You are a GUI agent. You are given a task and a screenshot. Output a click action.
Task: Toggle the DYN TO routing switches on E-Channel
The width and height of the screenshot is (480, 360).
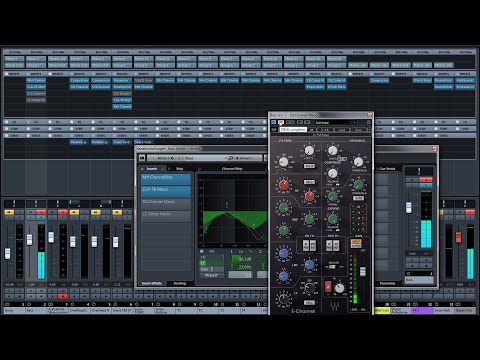click(x=333, y=246)
